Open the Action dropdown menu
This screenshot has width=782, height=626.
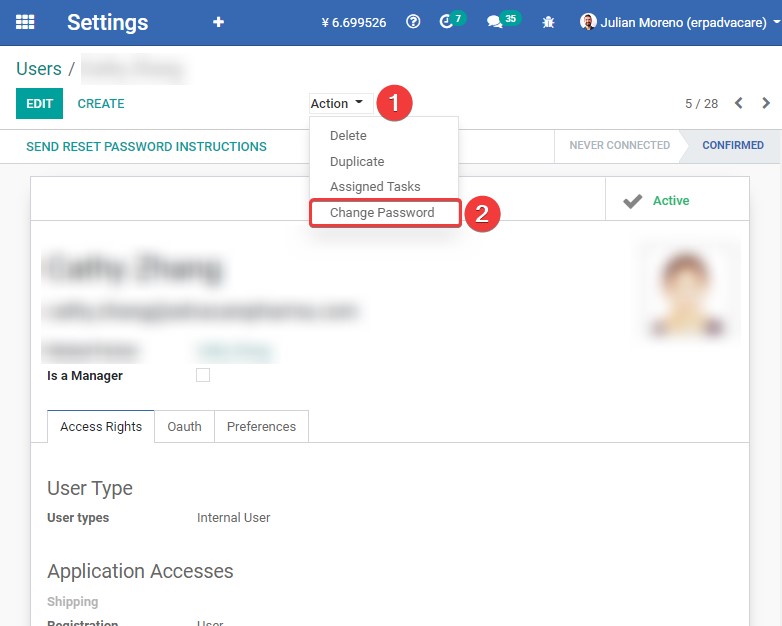point(341,104)
